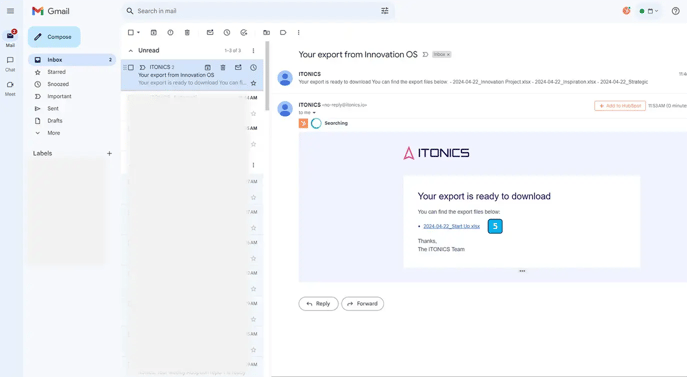The image size is (687, 377).
Task: Open the main menu hamburger icon
Action: pos(11,11)
